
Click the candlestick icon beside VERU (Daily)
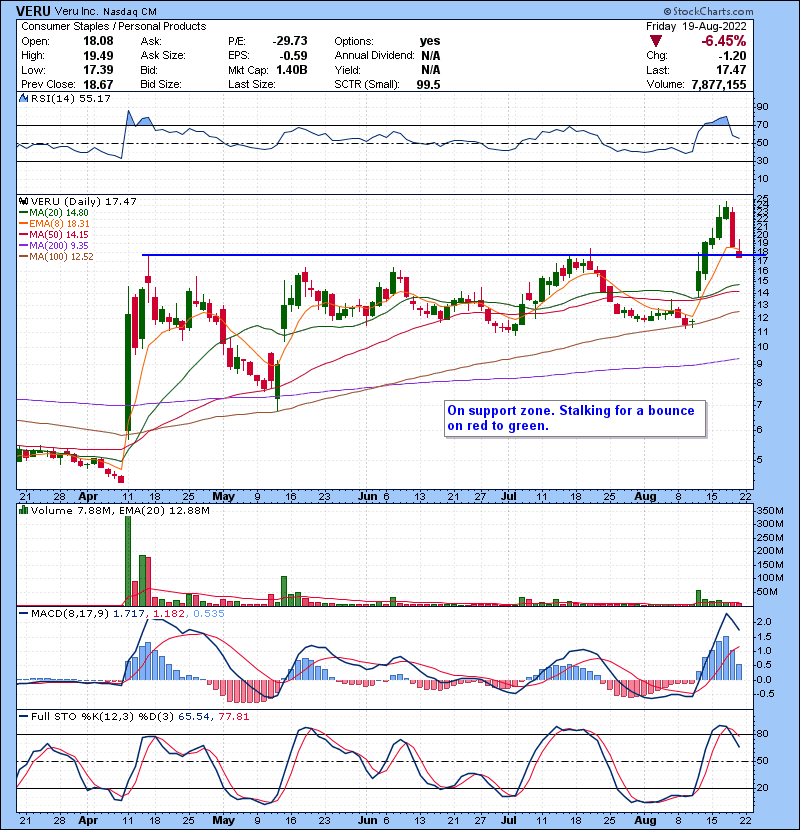point(23,201)
